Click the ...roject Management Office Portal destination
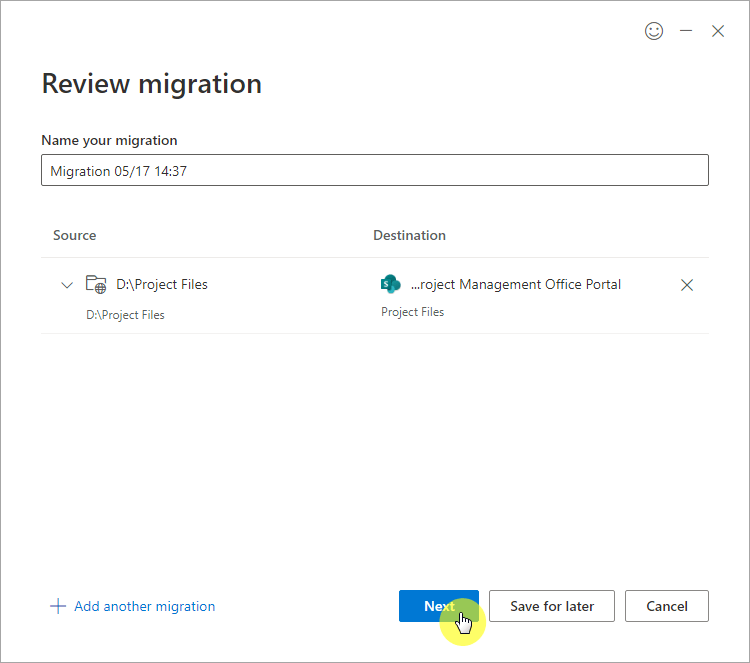 coord(516,284)
